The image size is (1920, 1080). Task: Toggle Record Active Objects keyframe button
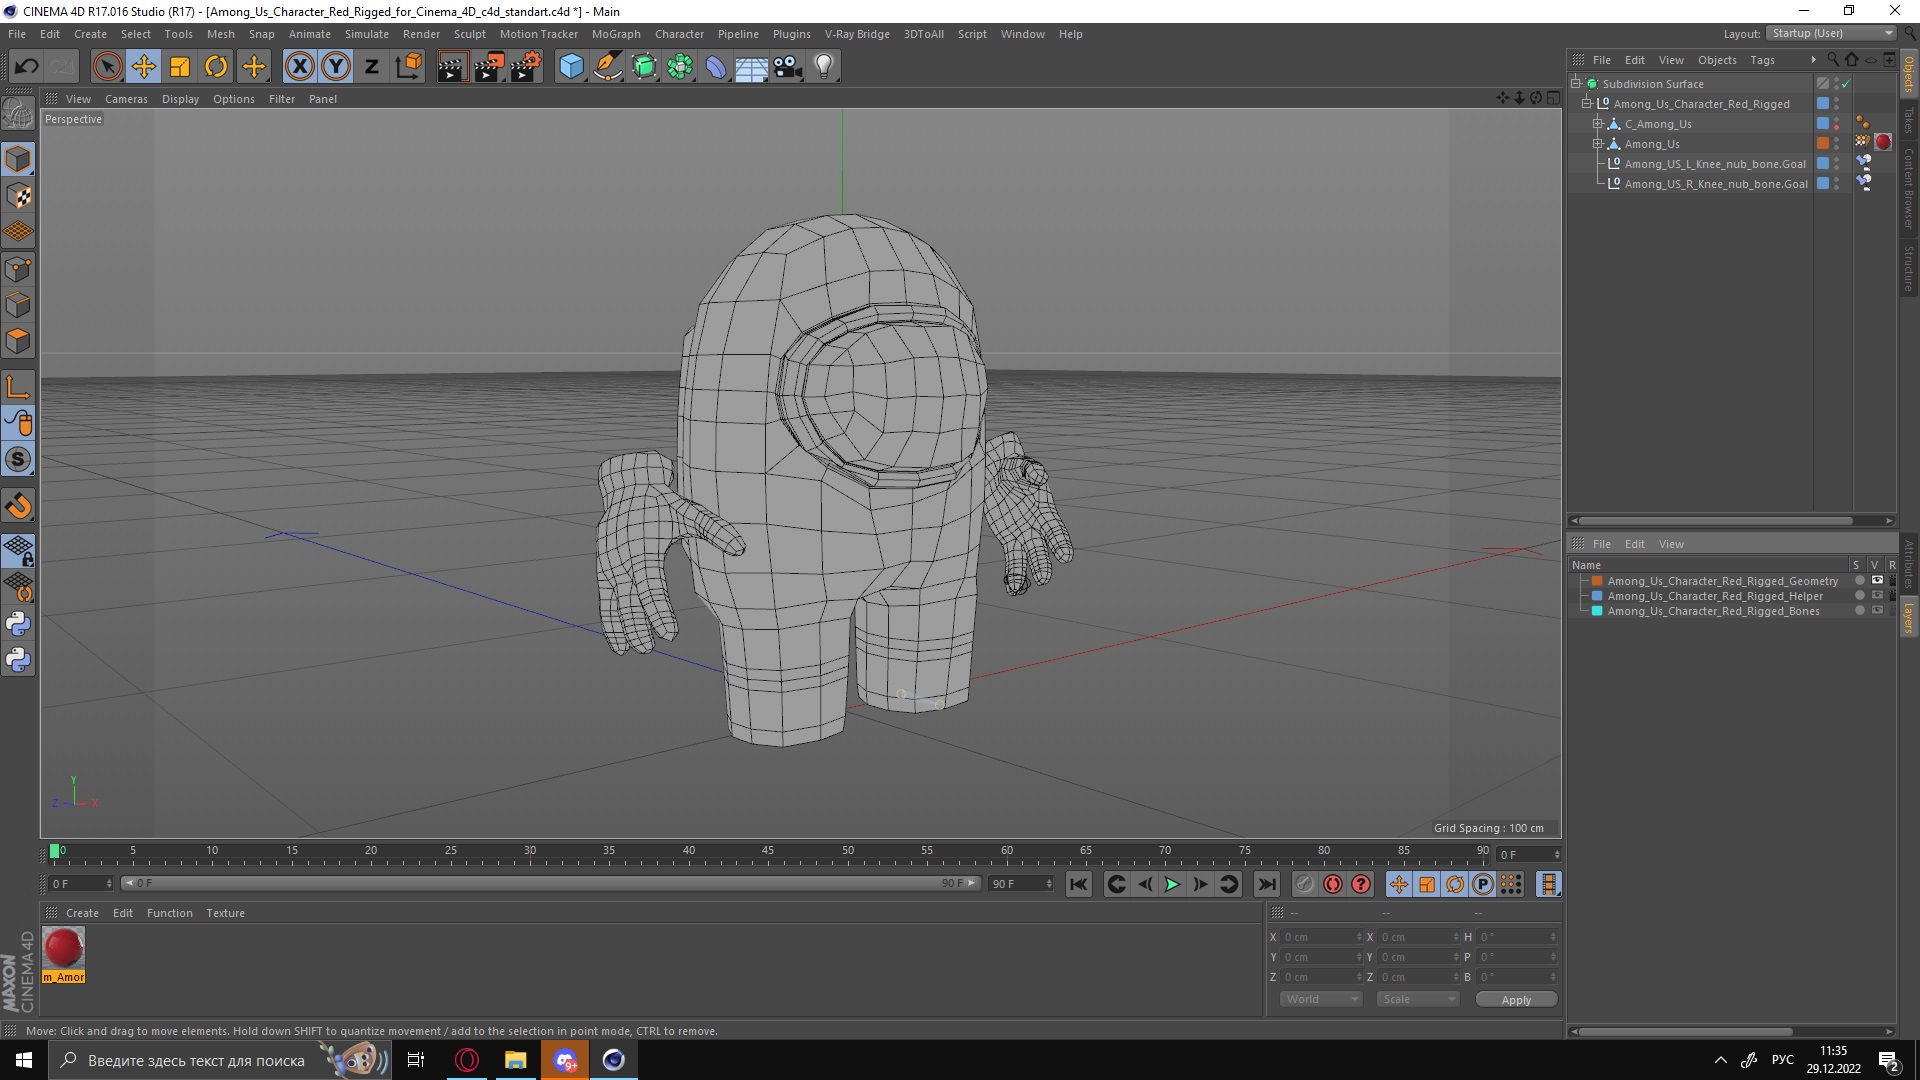click(x=1304, y=884)
